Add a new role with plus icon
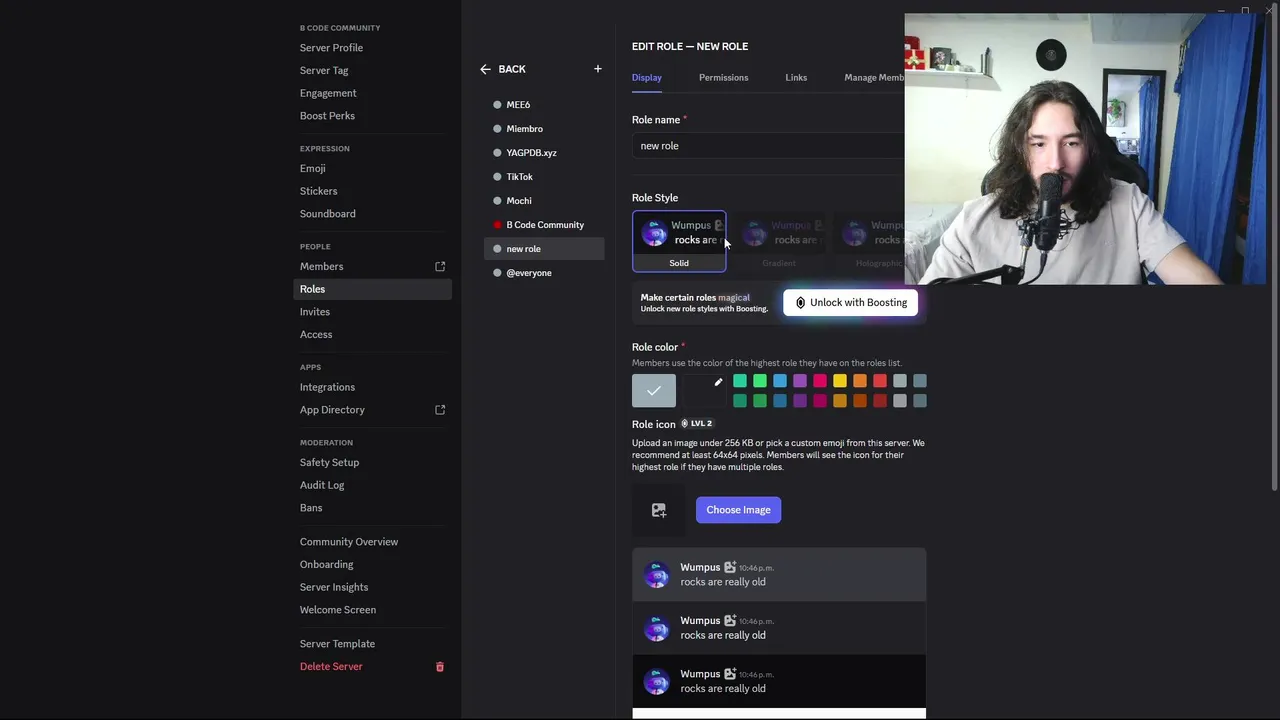This screenshot has height=720, width=1280. pos(598,69)
